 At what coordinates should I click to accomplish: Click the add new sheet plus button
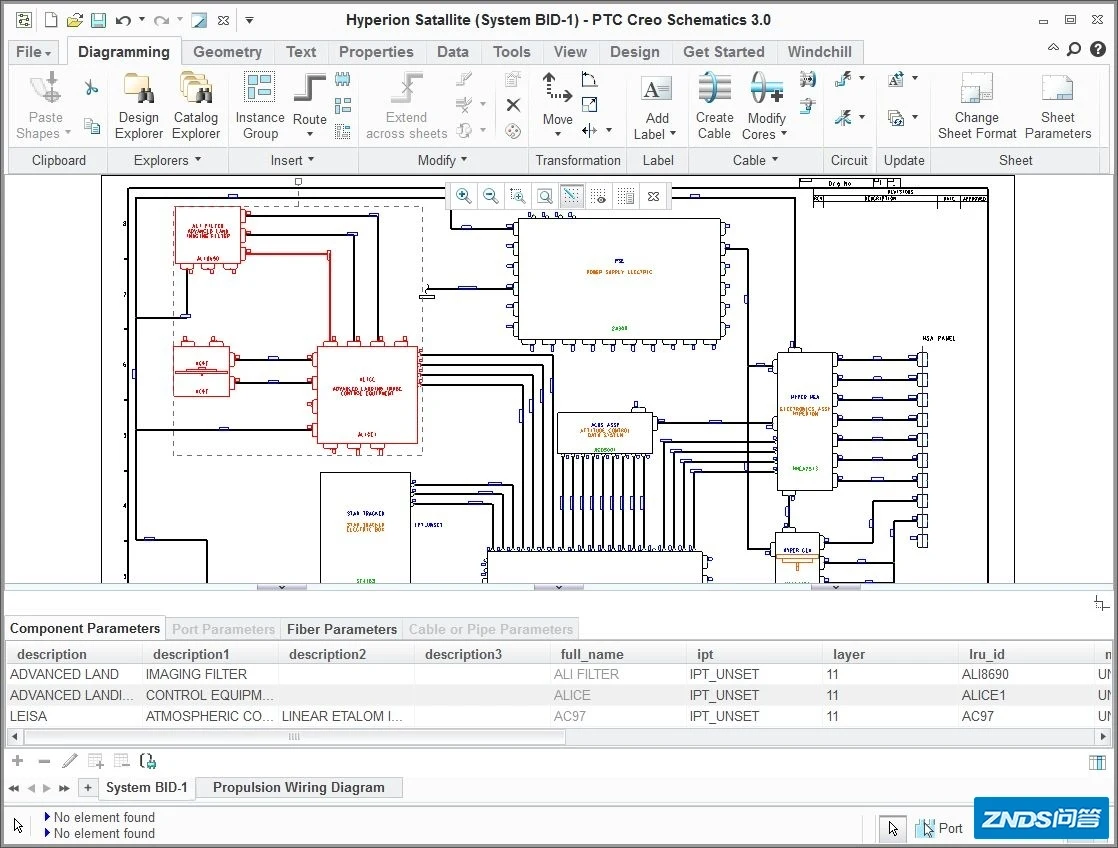coord(88,787)
